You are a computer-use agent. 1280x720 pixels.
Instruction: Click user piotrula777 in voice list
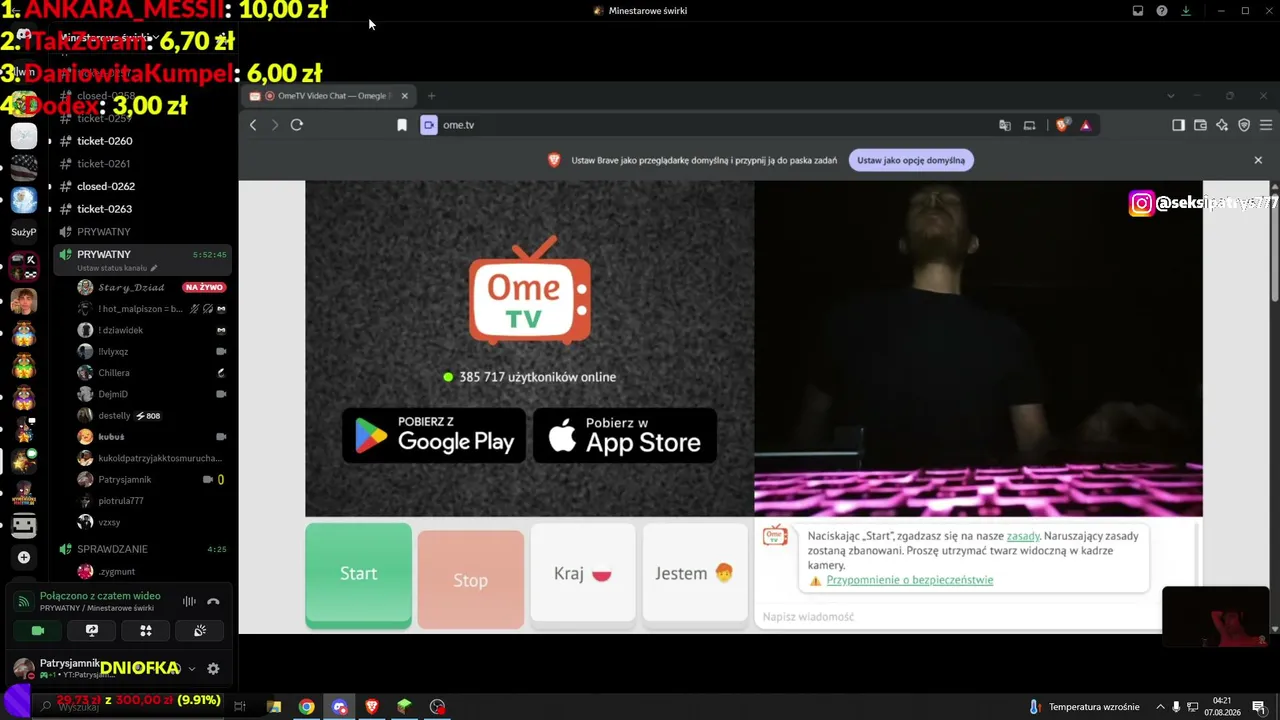coord(121,501)
